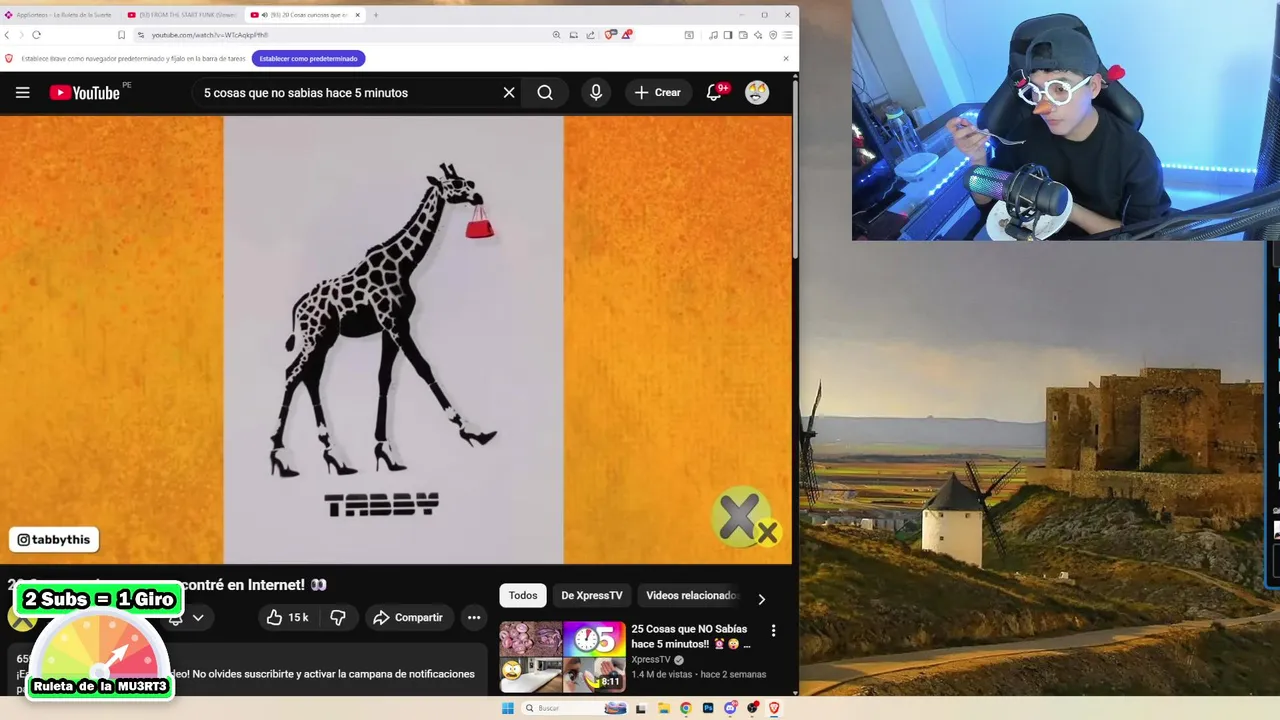
Task: Dislike the video with the thumbs-down button
Action: 338,617
